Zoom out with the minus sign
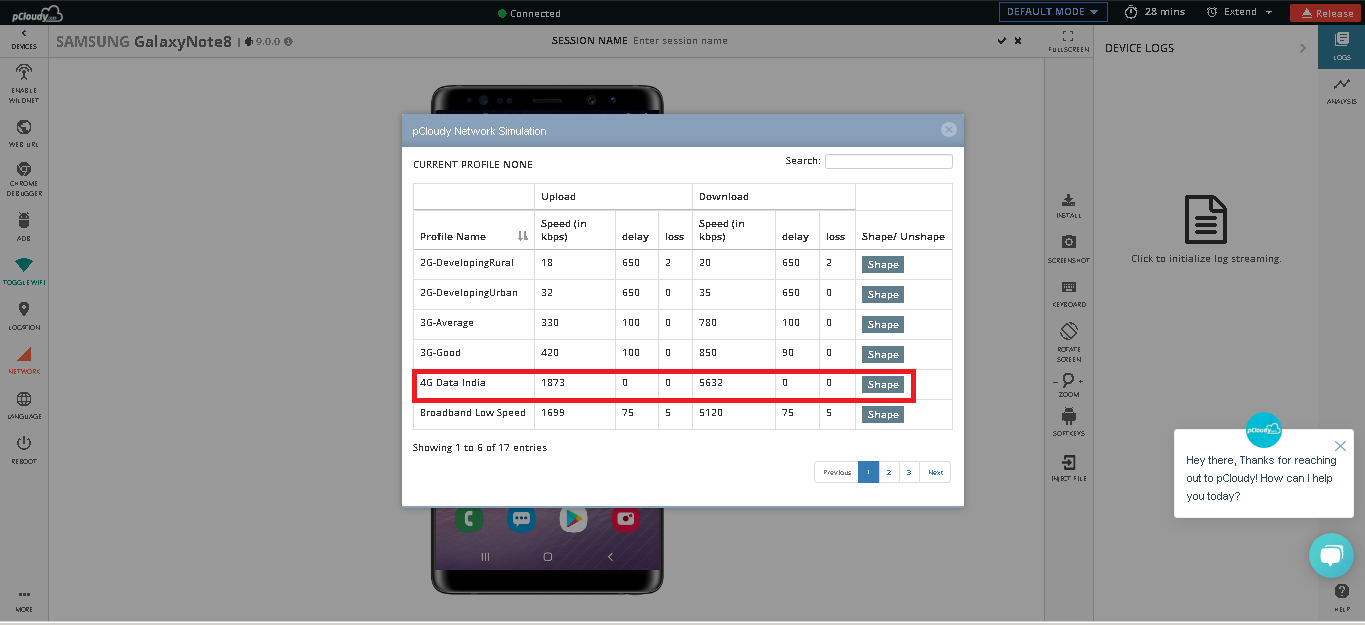The height and width of the screenshot is (625, 1365). (1056, 382)
